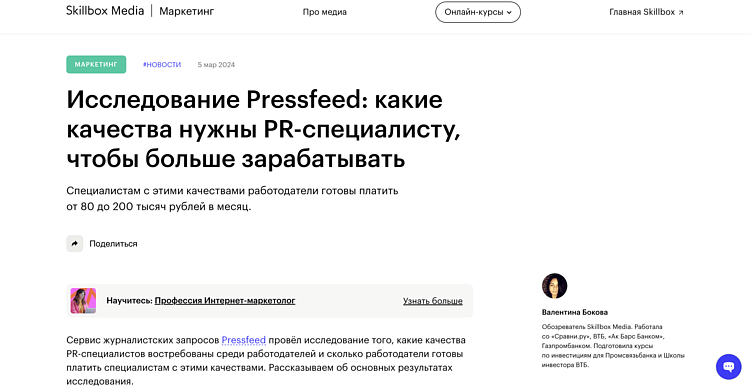Click the article headline Исследование Pressfeed

(x=263, y=129)
